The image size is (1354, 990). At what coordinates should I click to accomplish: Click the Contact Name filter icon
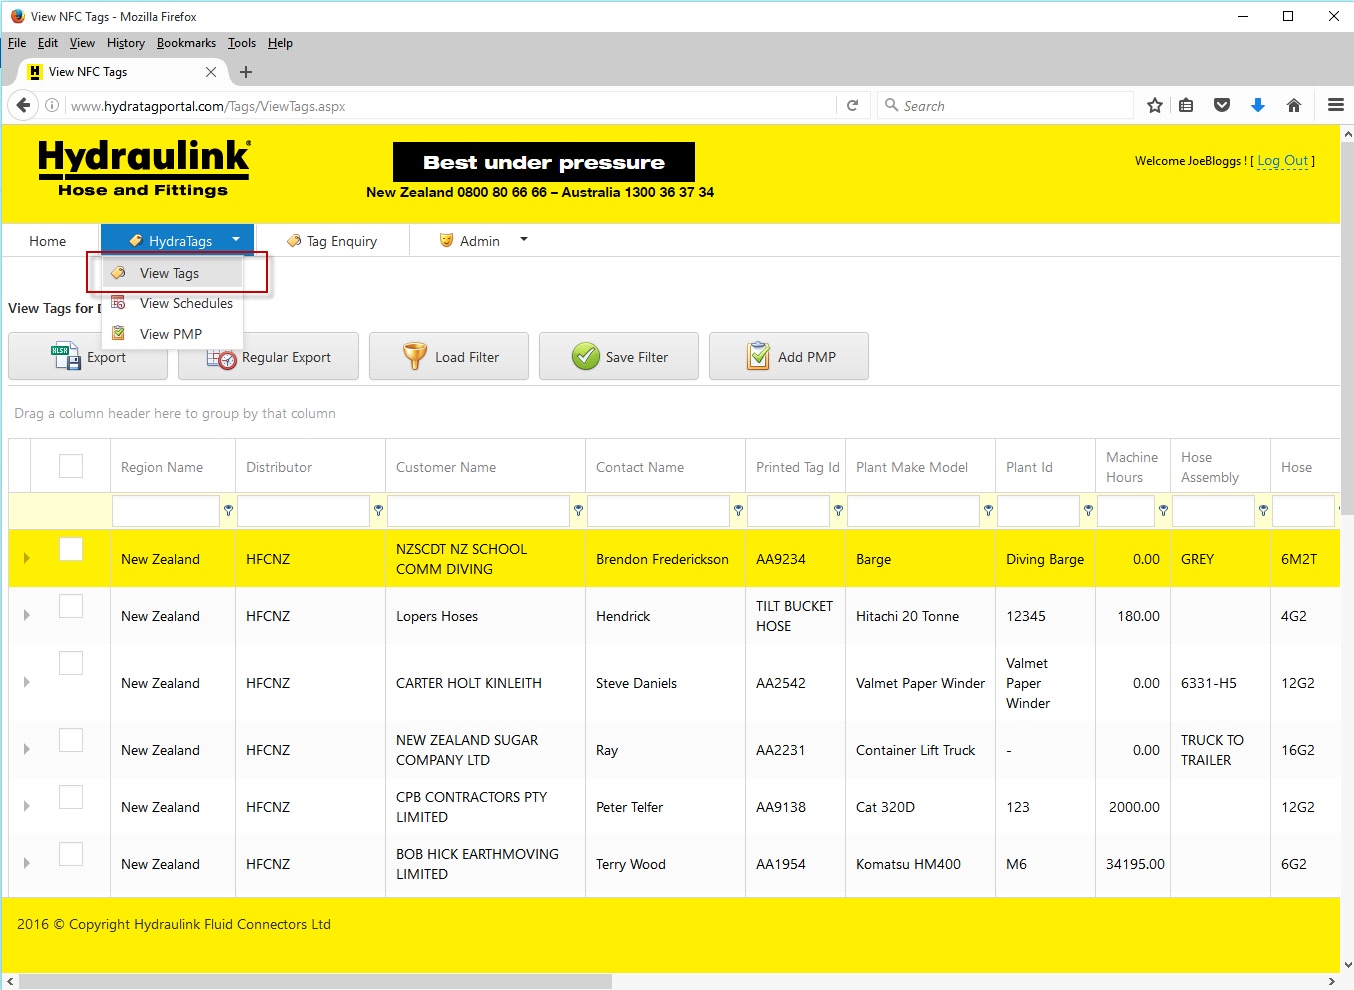pyautogui.click(x=738, y=510)
